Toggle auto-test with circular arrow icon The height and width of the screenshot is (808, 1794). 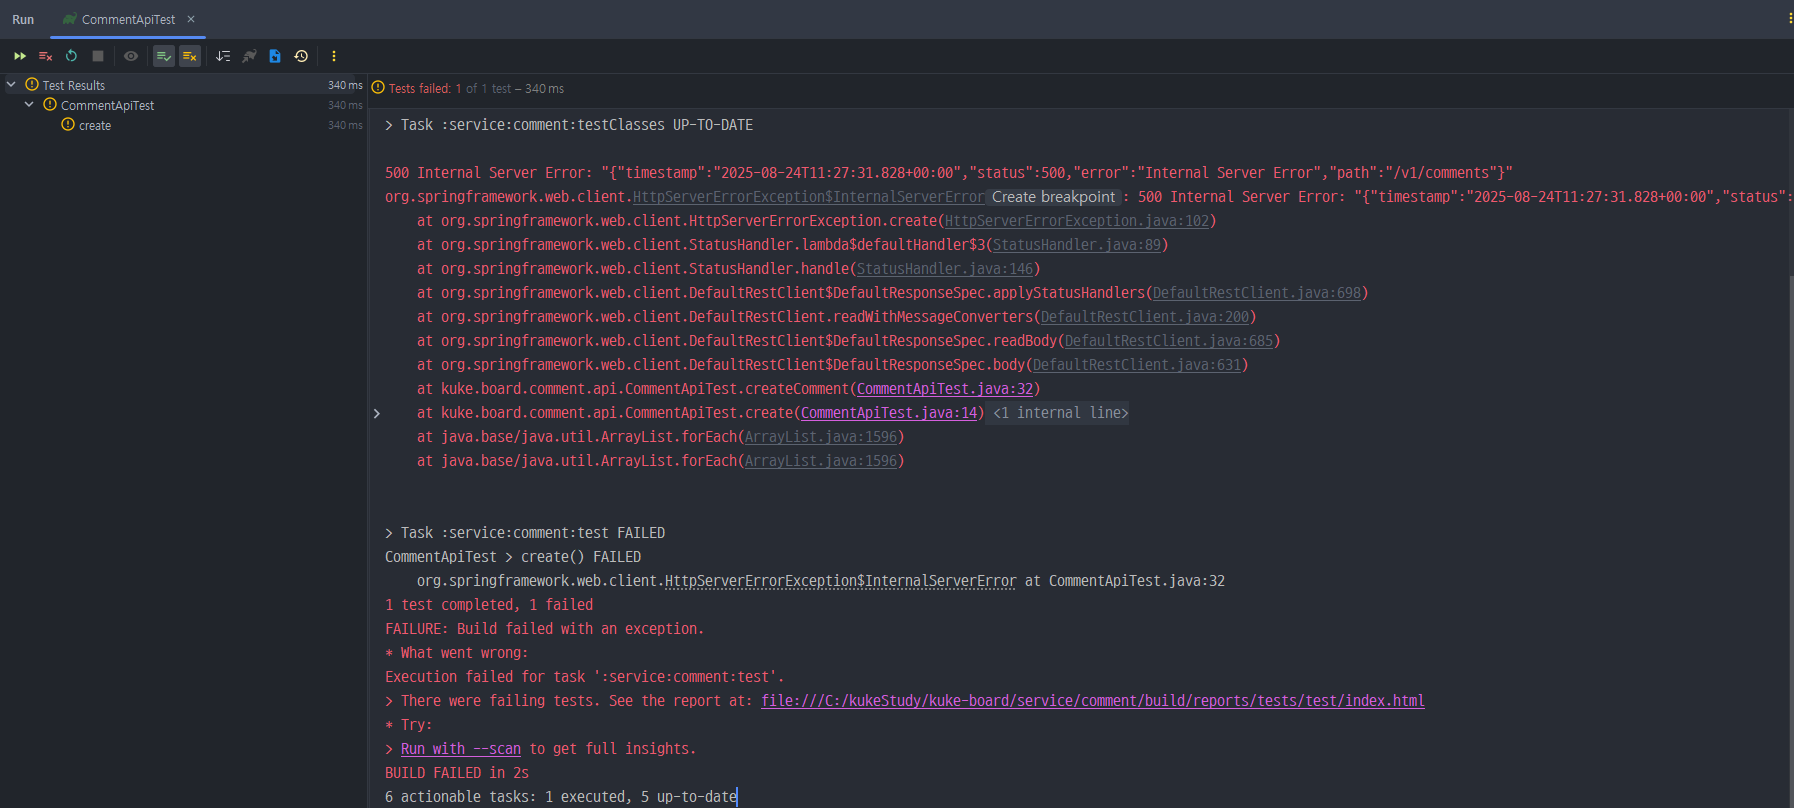71,56
